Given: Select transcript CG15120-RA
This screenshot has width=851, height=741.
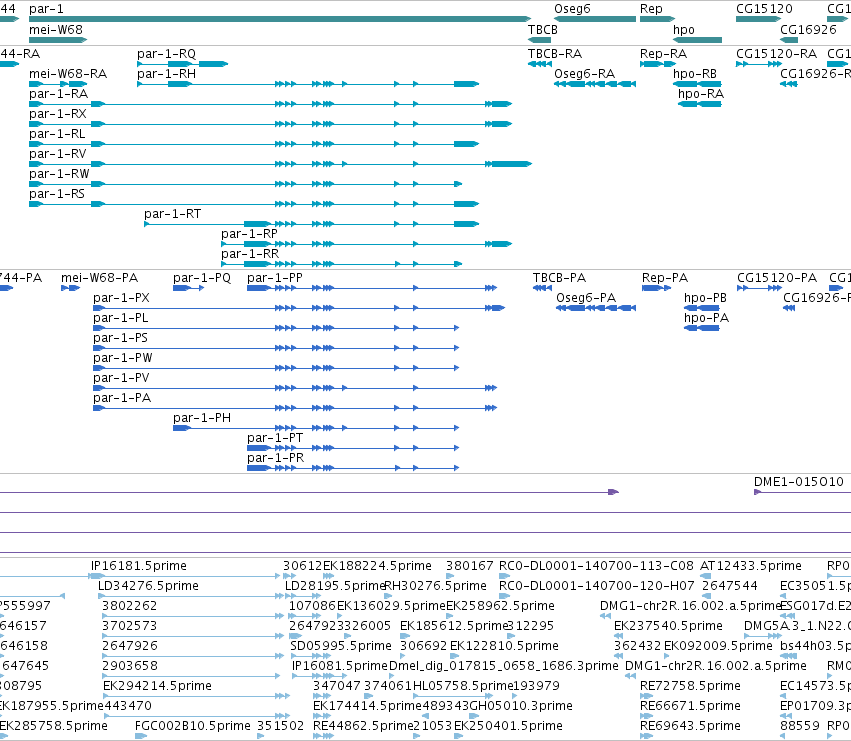Looking at the screenshot, I should coord(759,64).
